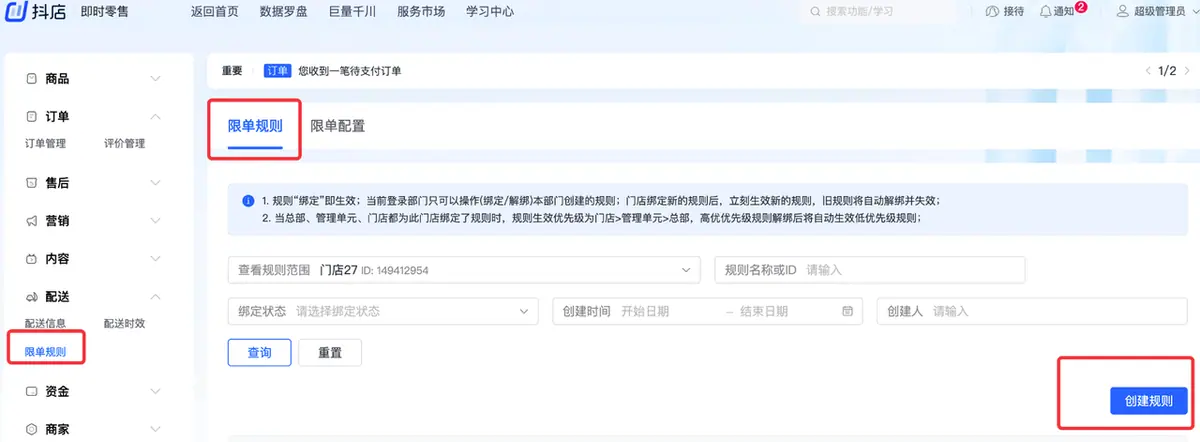Click the 资金 sidebar icon

pyautogui.click(x=32, y=391)
